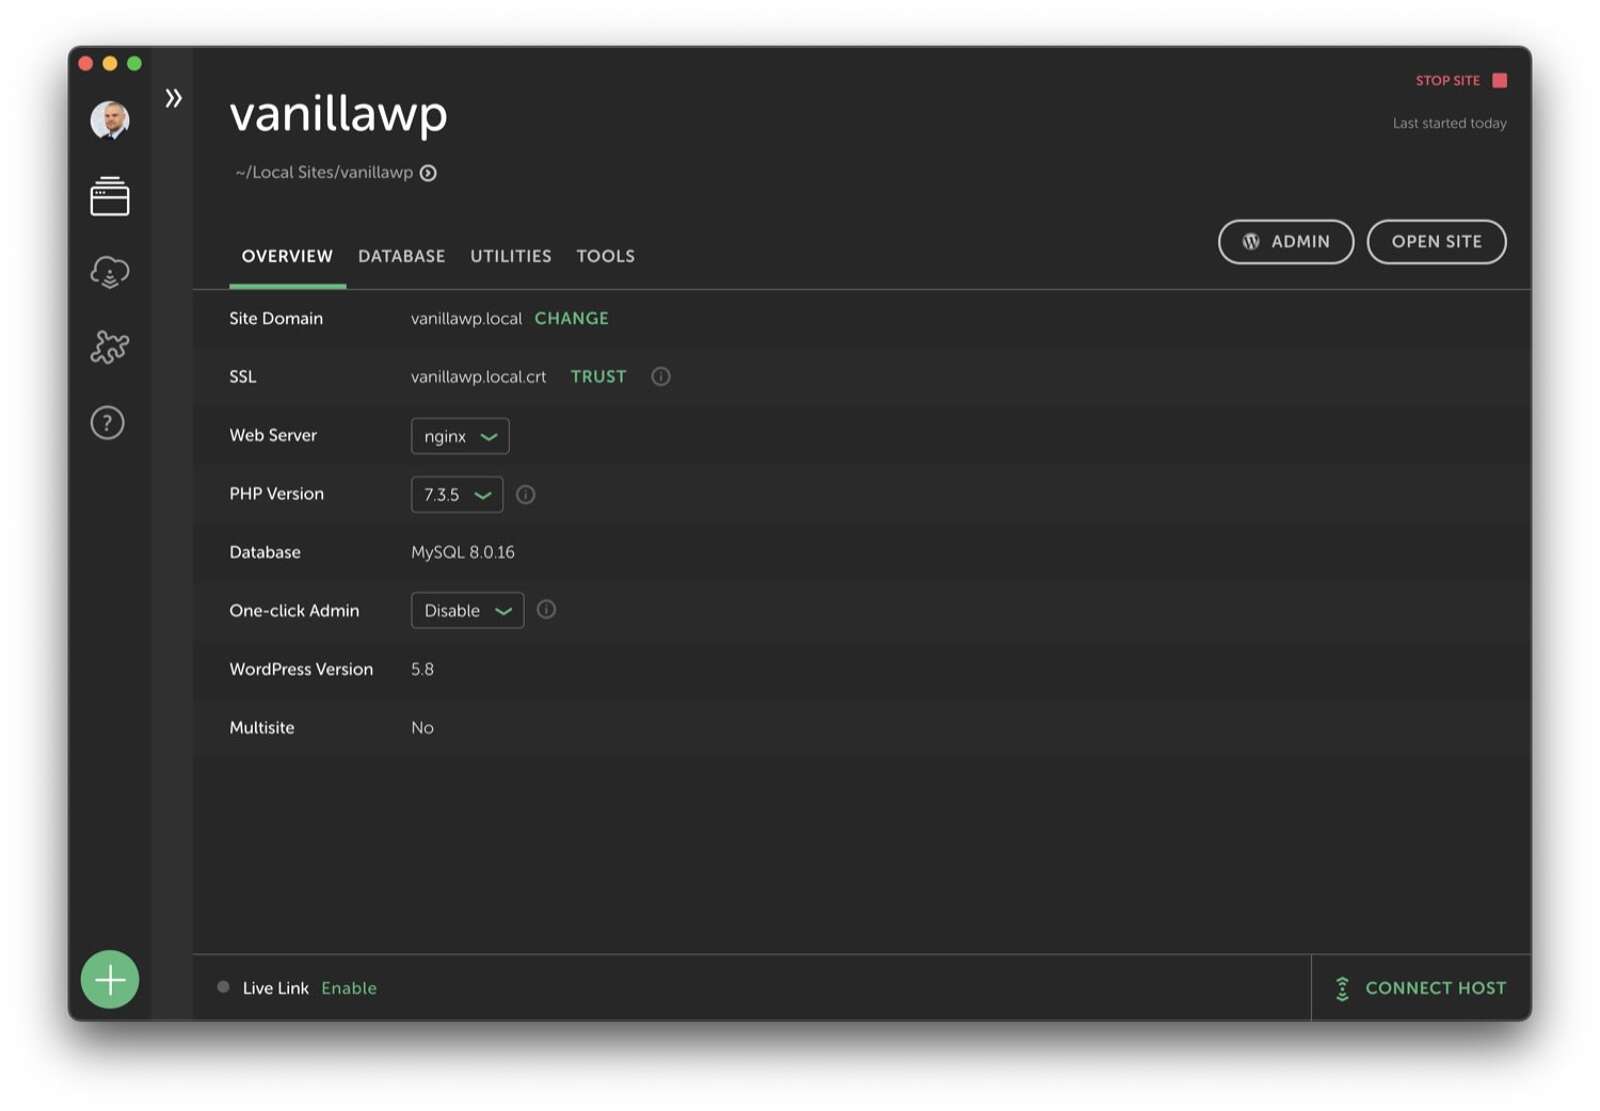The image size is (1600, 1111).
Task: Click Connect Host label
Action: (x=1436, y=988)
